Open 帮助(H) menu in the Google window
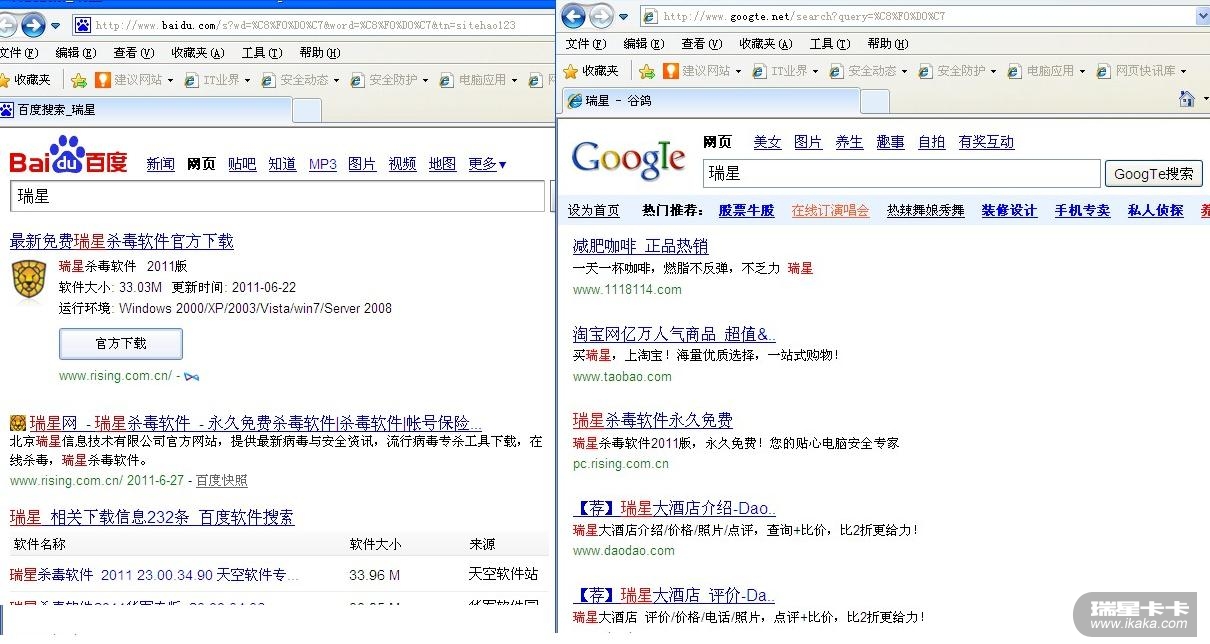This screenshot has height=644, width=1210. click(x=887, y=44)
